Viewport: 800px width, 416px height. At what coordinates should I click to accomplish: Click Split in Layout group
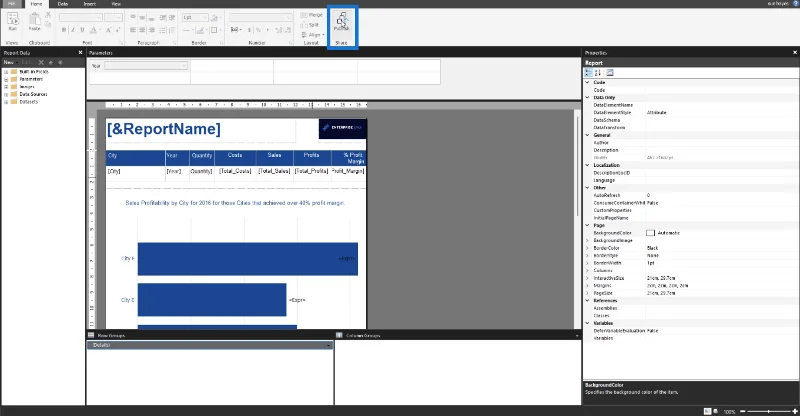coord(310,25)
